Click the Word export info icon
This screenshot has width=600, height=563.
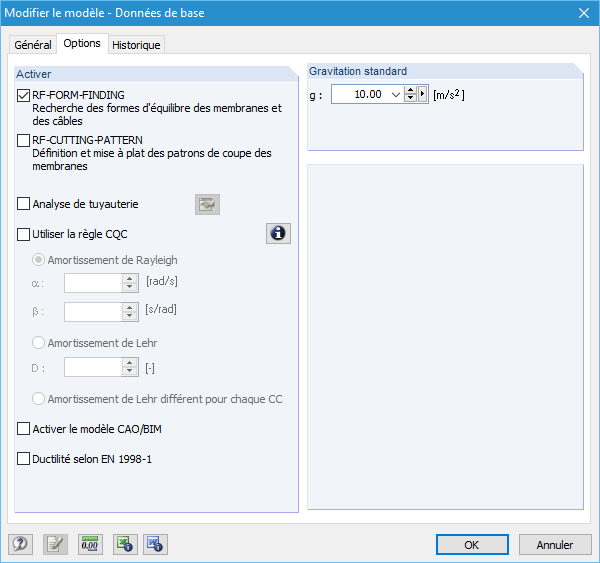coord(155,544)
